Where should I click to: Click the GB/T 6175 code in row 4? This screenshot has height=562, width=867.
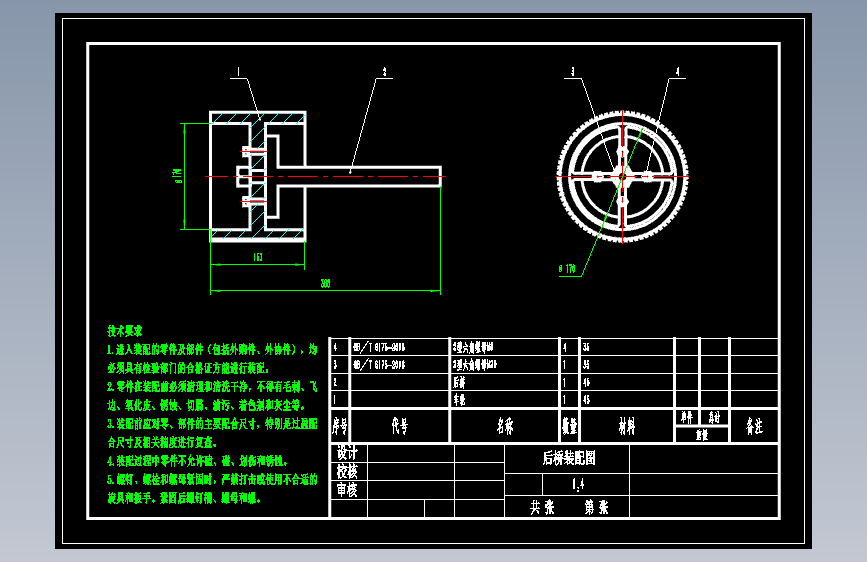click(379, 347)
